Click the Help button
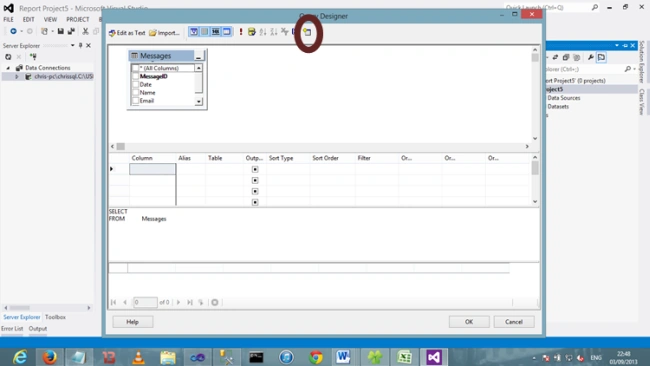Viewport: 650px width, 366px height. [x=133, y=322]
